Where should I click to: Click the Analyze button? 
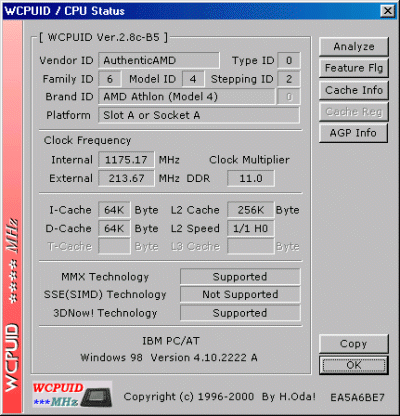[x=354, y=46]
